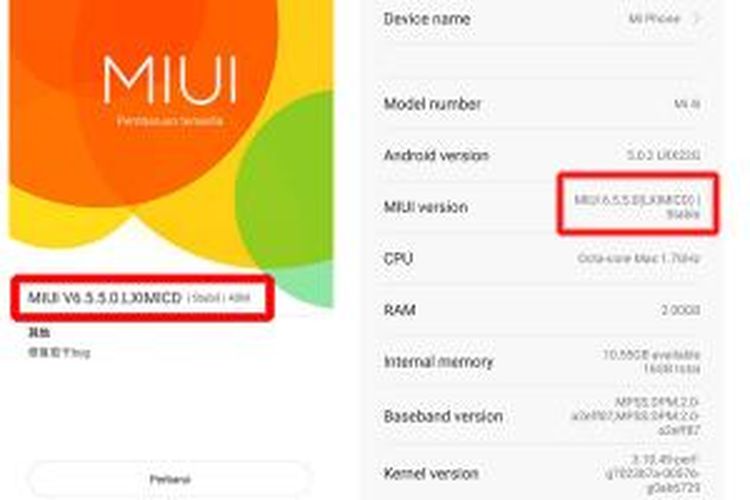
Task: Select the Device name row label
Action: (x=427, y=19)
